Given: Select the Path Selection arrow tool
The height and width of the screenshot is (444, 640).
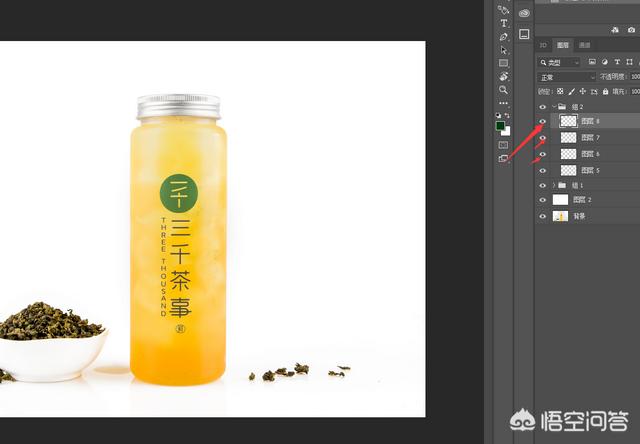Looking at the screenshot, I should [504, 50].
